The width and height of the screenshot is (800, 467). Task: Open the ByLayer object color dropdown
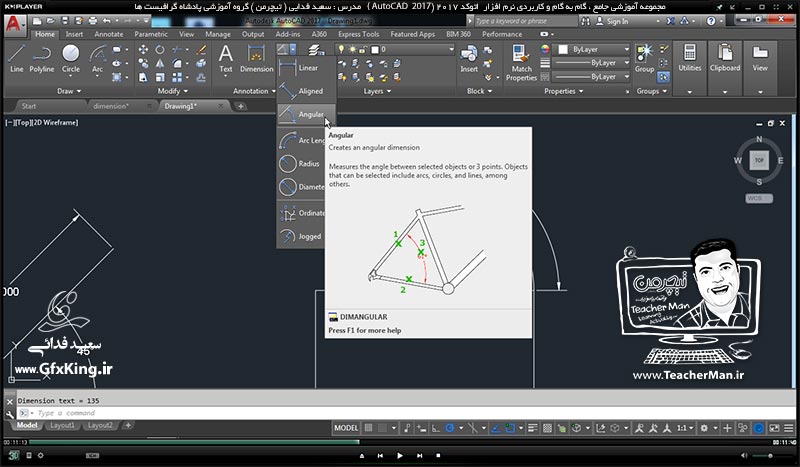click(x=593, y=50)
